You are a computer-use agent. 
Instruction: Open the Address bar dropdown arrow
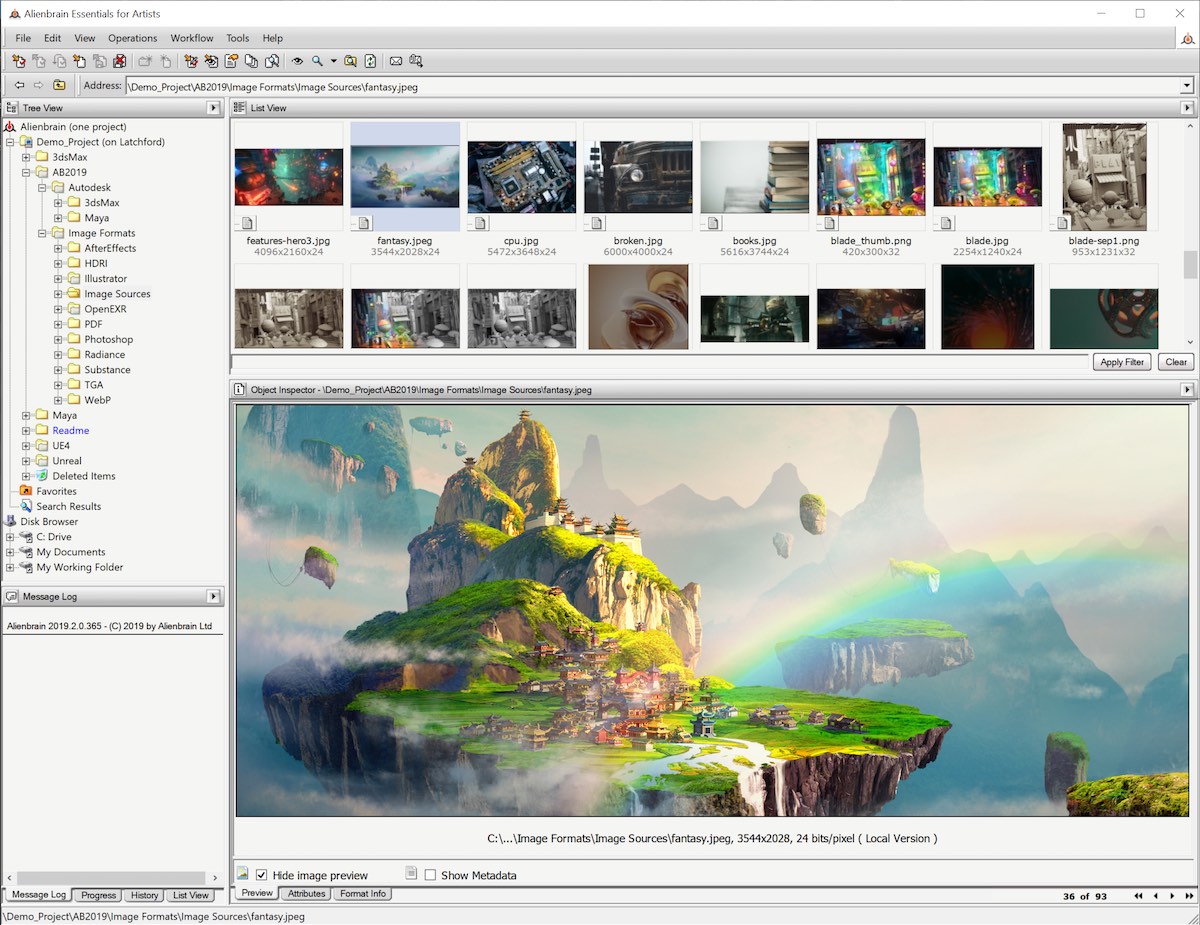pyautogui.click(x=1187, y=86)
